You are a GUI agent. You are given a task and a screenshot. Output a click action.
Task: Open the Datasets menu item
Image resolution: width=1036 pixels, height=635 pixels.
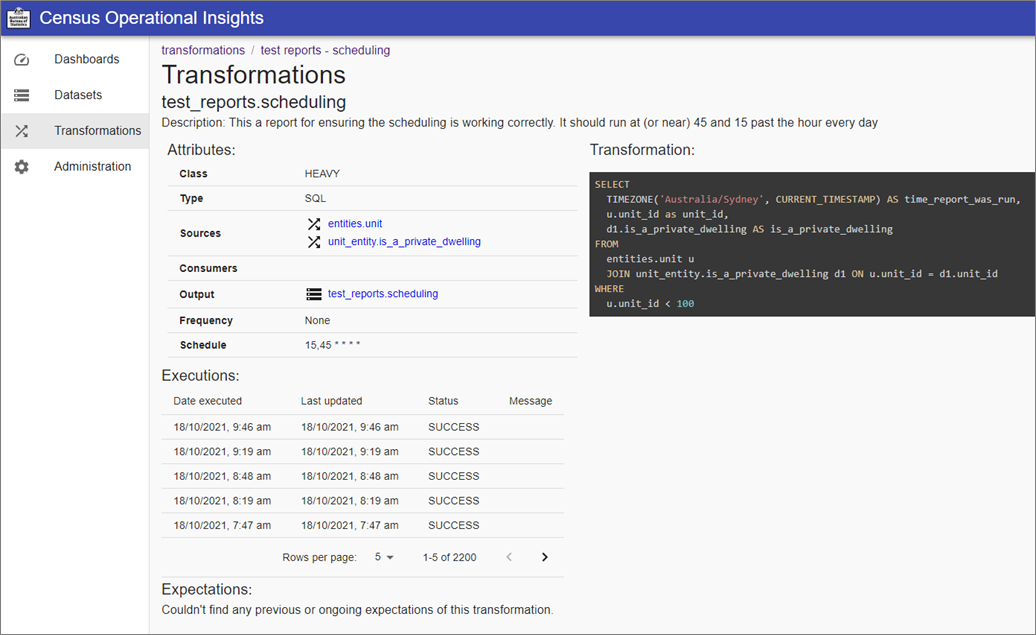[x=75, y=95]
